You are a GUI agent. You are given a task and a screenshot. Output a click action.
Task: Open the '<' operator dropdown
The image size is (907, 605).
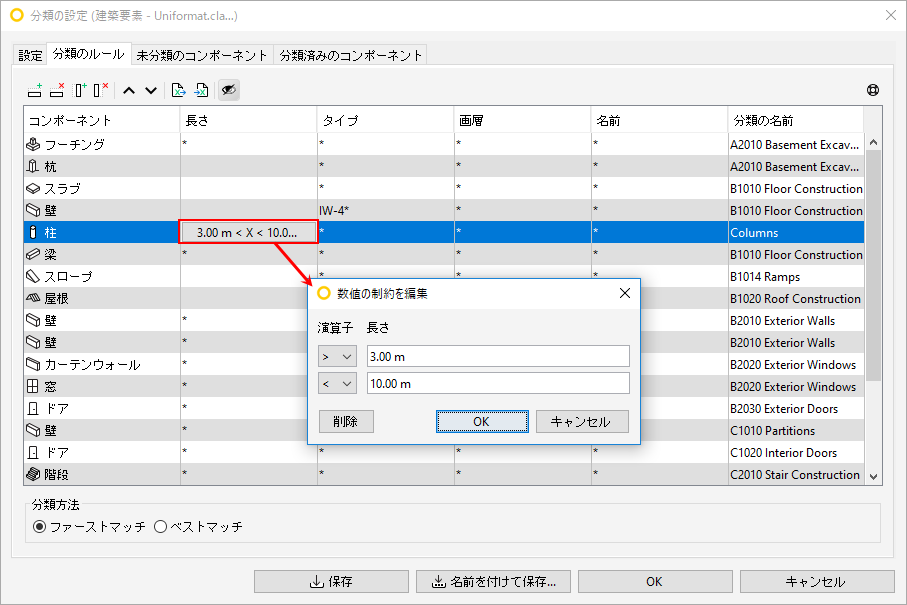click(337, 383)
